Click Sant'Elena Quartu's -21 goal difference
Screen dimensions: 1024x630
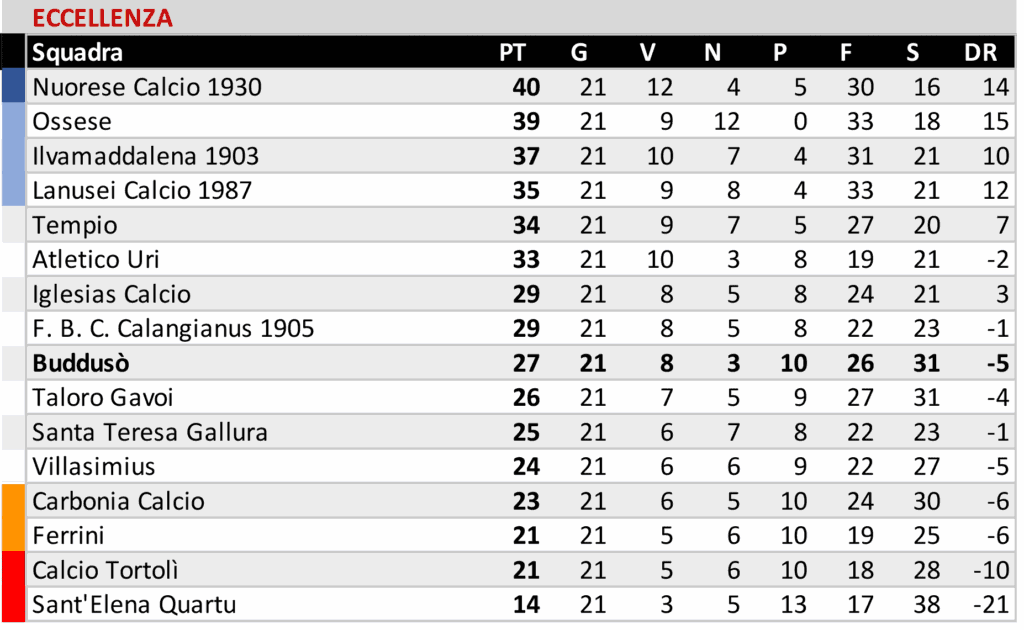coord(992,605)
